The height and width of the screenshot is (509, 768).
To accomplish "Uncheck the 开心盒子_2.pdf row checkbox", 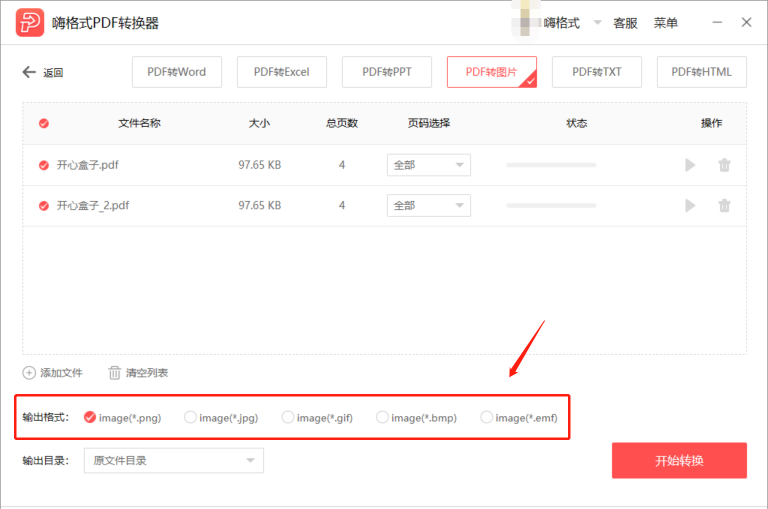I will [x=44, y=205].
